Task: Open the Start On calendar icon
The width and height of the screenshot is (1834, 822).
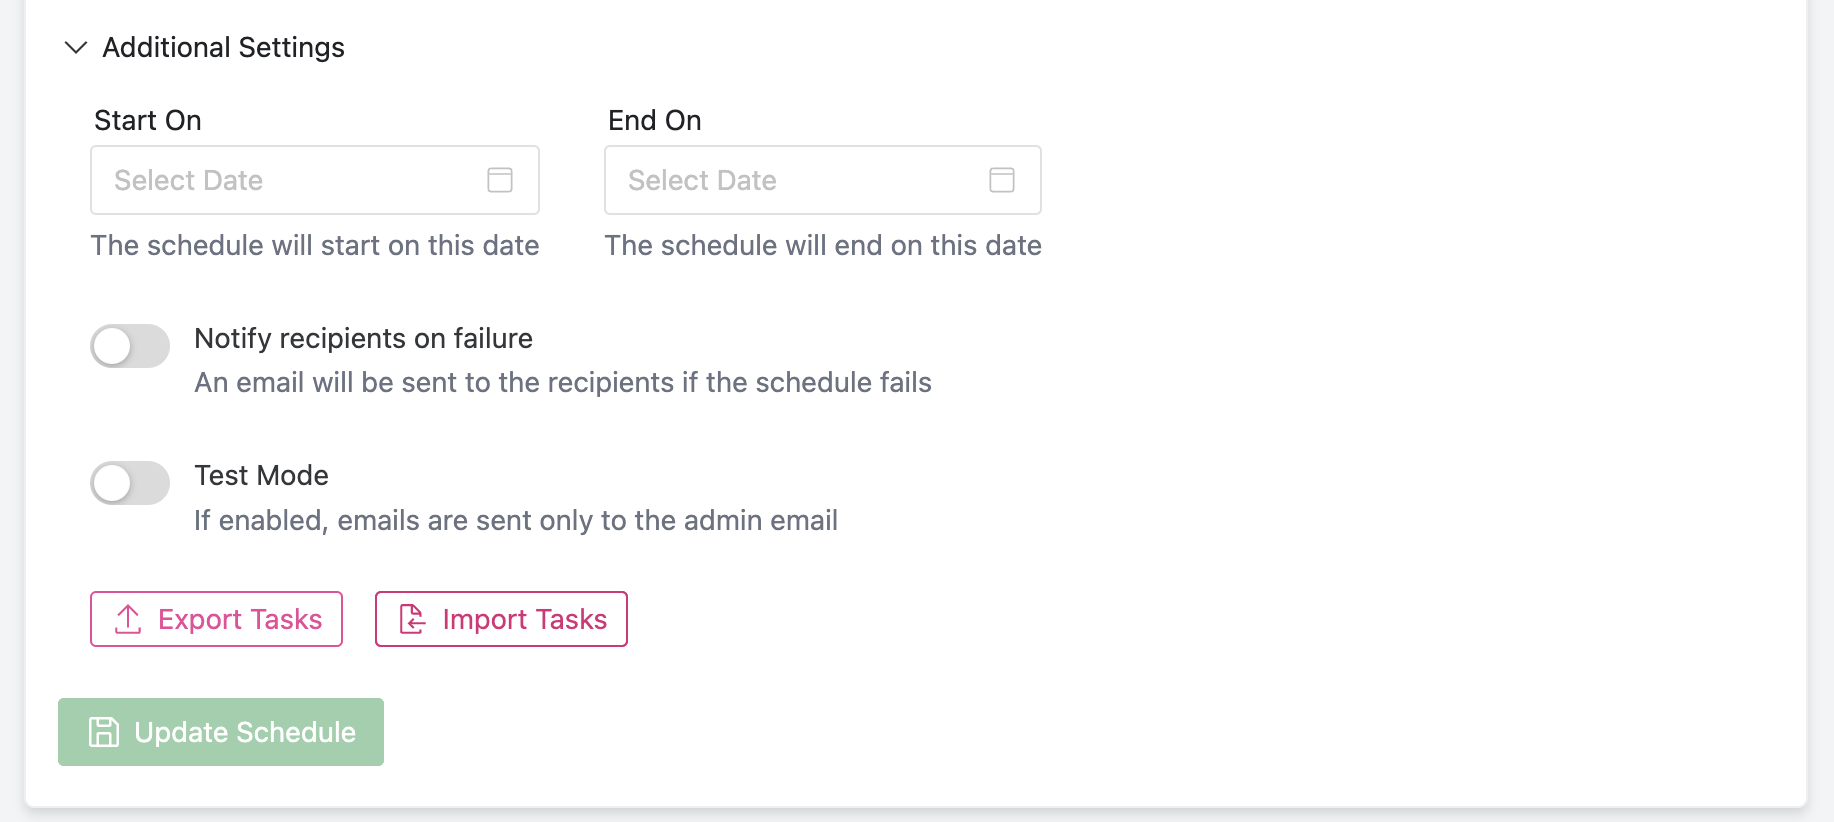Action: [500, 180]
